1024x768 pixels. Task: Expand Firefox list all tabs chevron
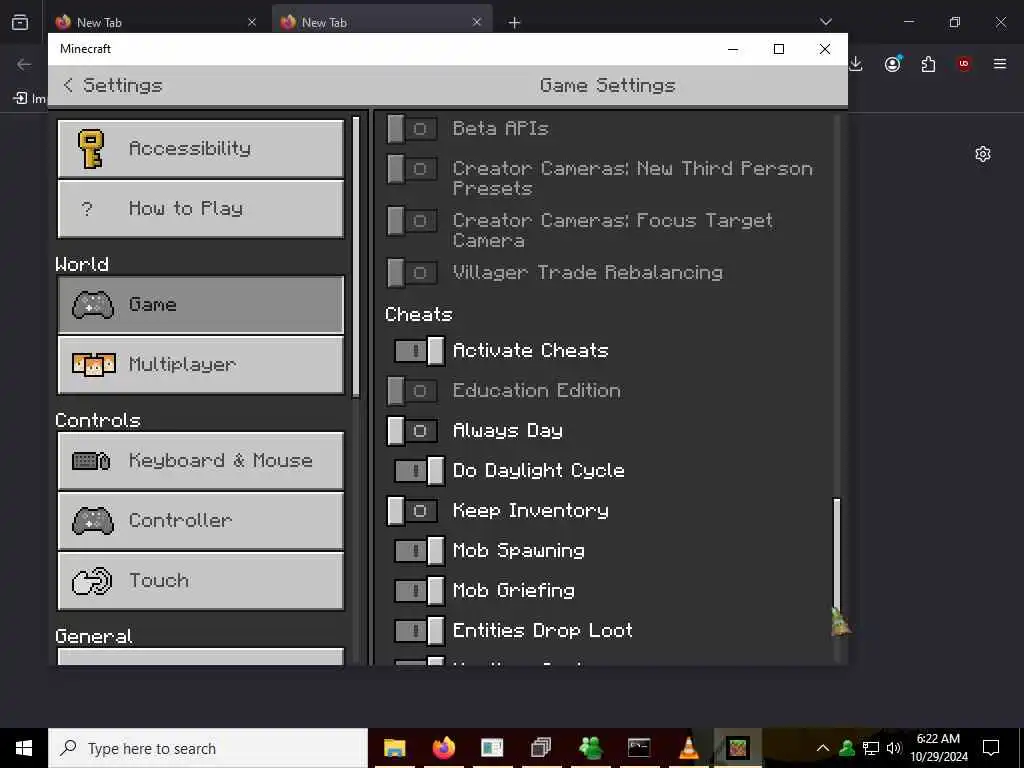825,22
